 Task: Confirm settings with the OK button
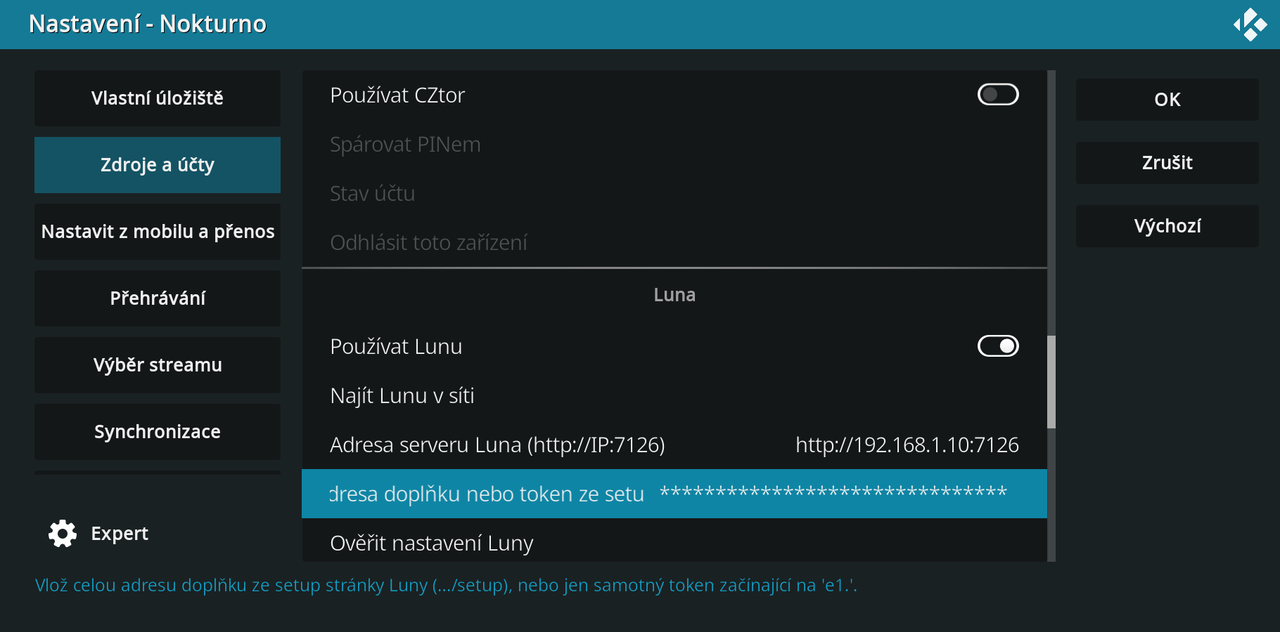1167,99
